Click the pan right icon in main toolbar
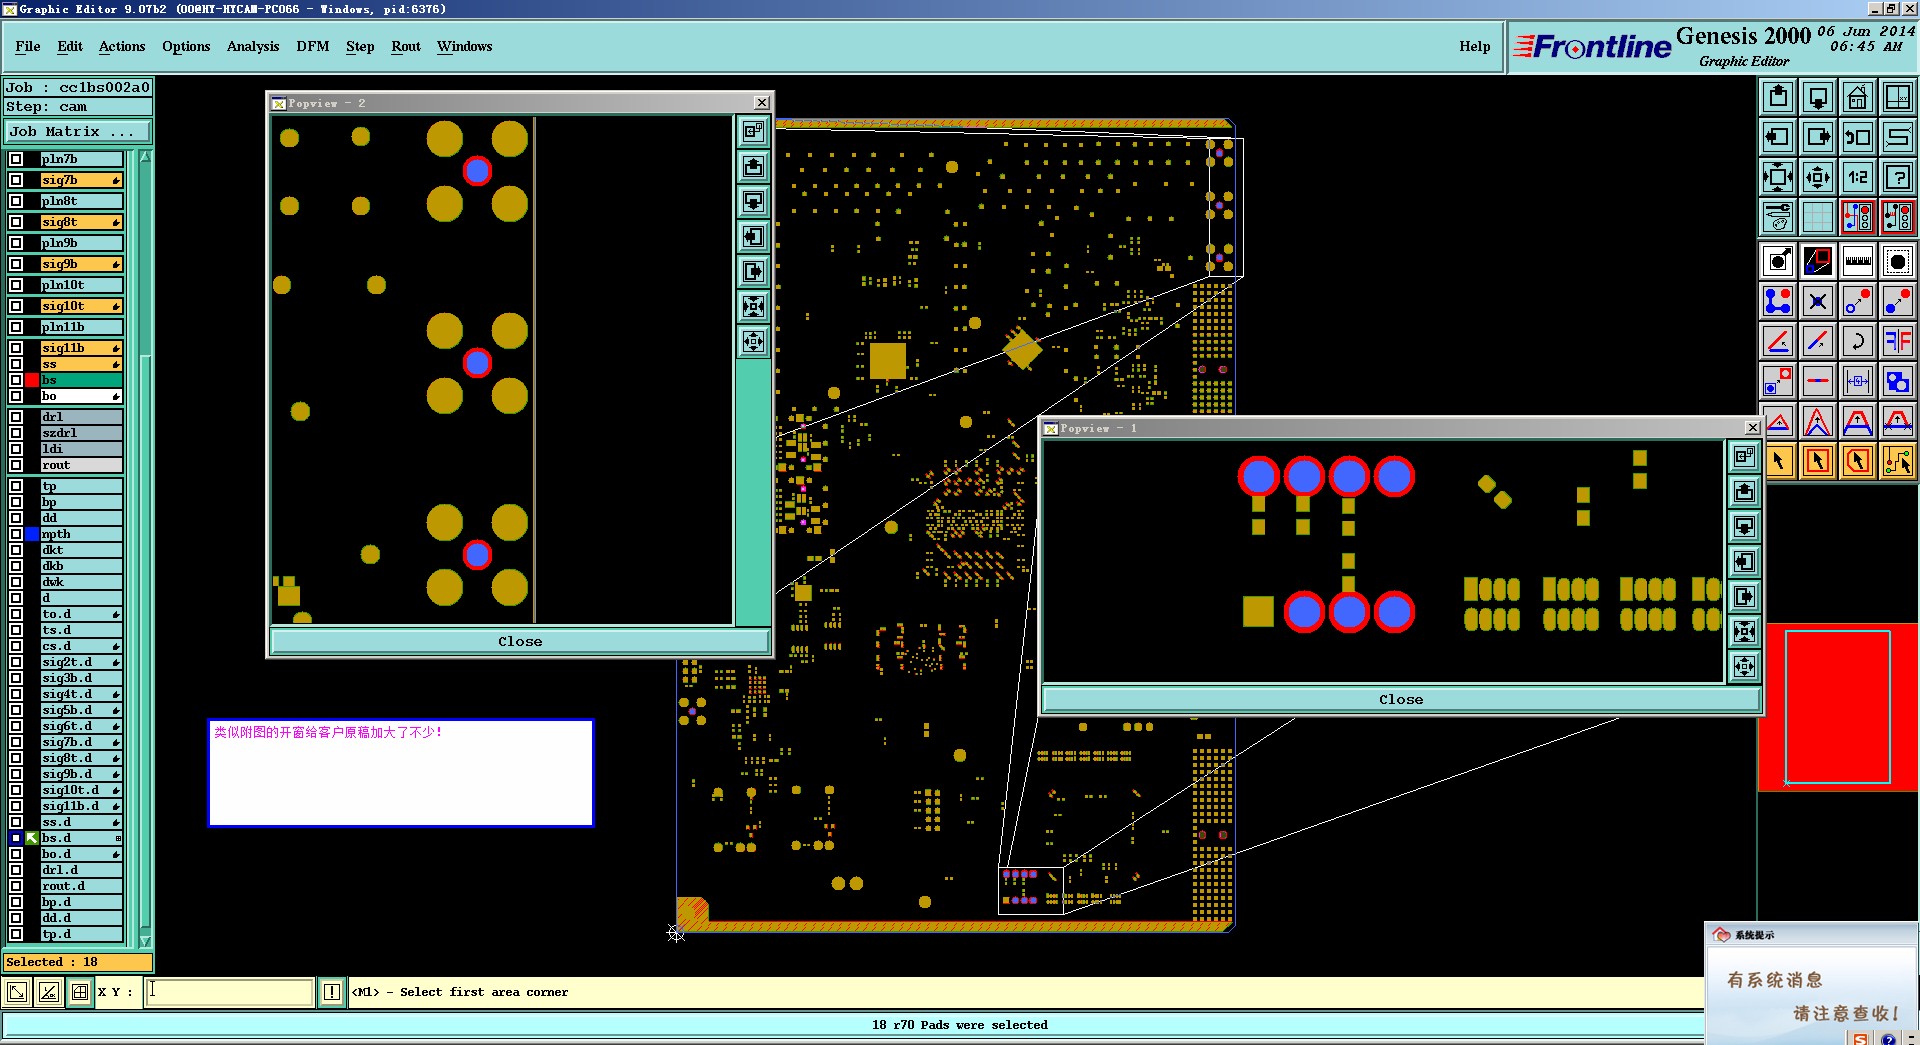1920x1045 pixels. (1818, 137)
